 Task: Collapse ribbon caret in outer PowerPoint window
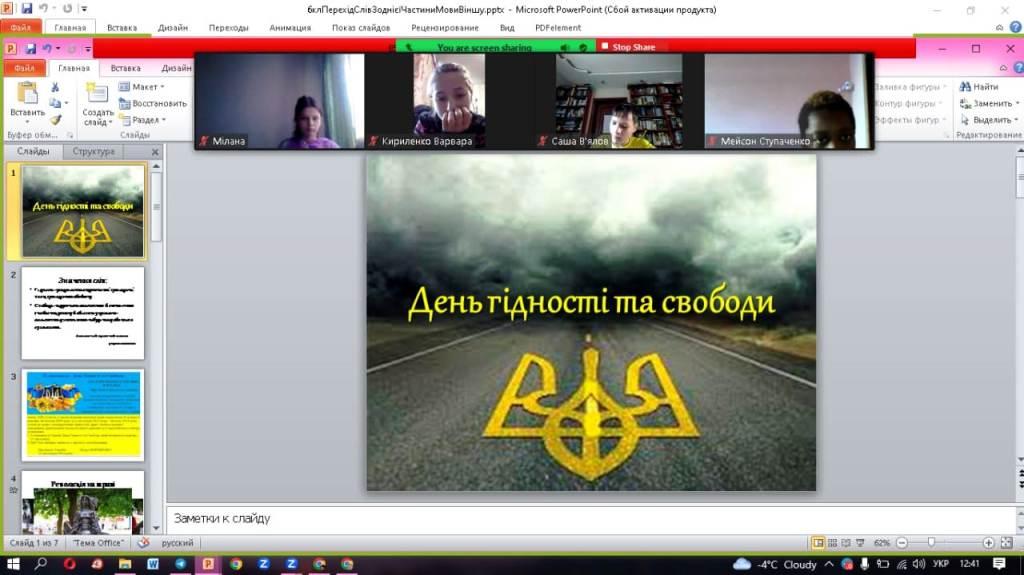coord(999,27)
